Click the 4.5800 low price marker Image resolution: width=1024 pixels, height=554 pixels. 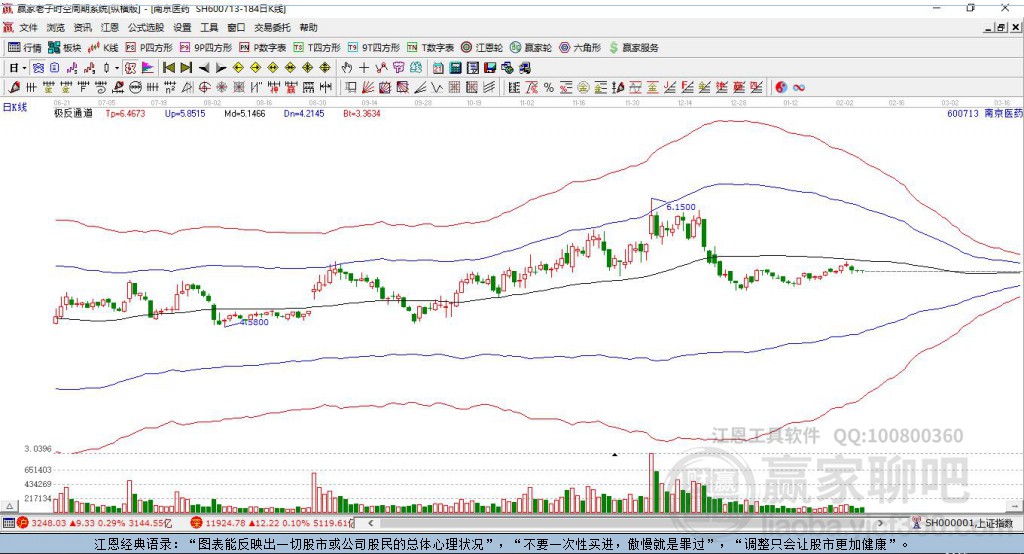click(x=254, y=322)
